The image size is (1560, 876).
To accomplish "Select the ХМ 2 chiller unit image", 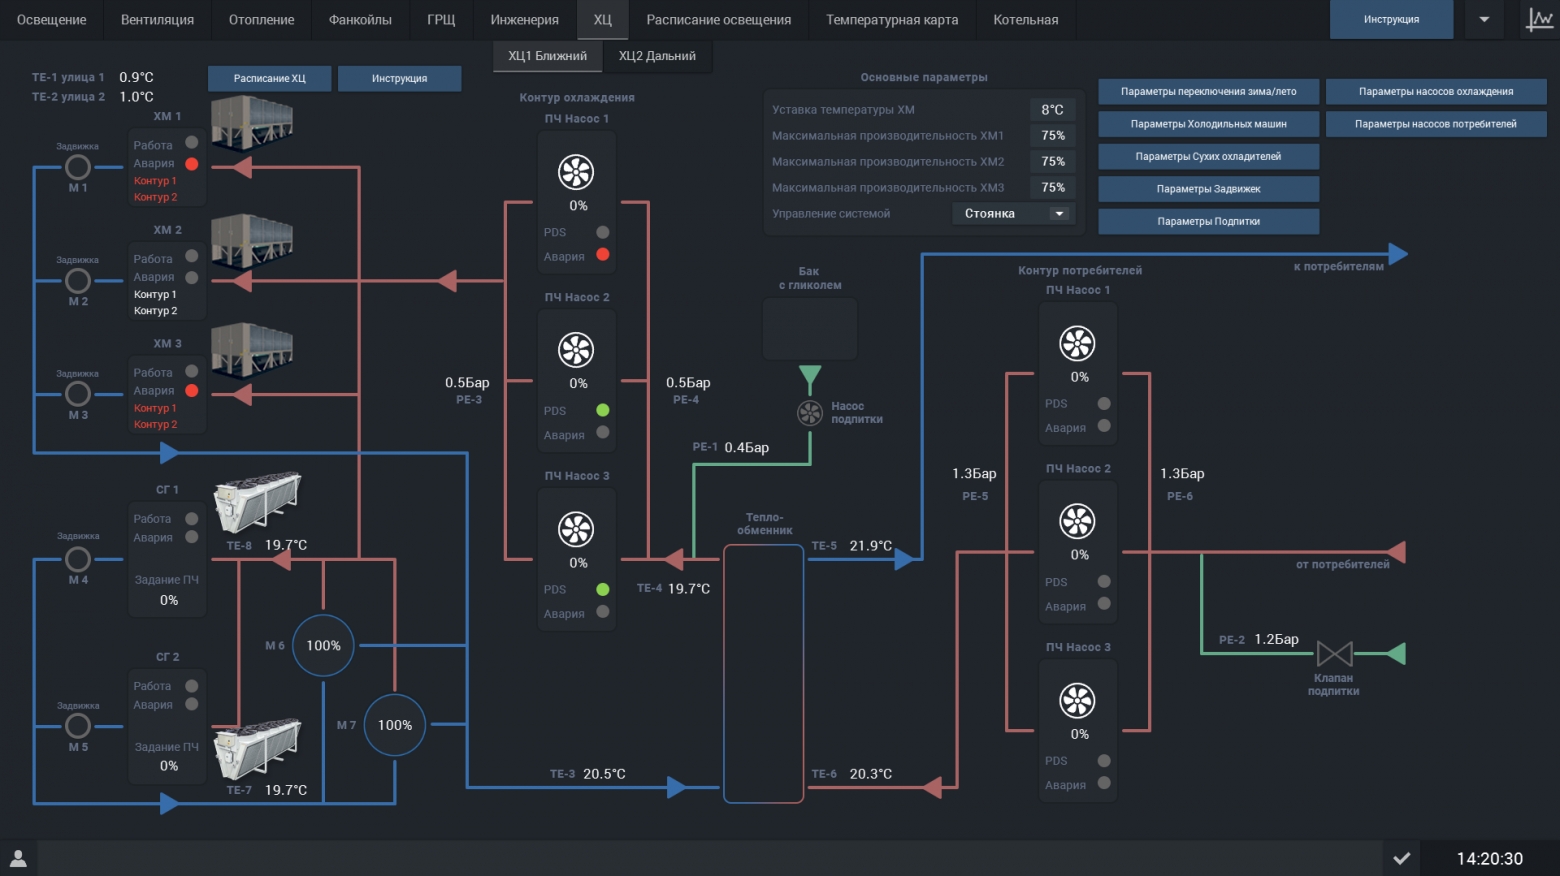I will pos(252,240).
